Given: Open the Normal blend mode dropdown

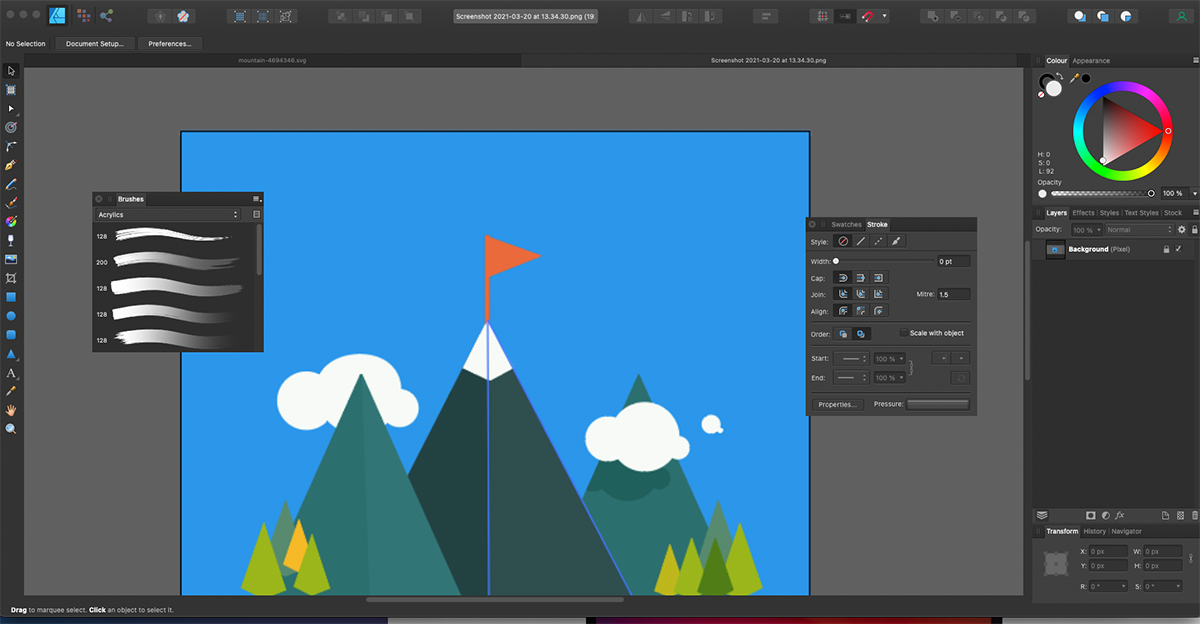Looking at the screenshot, I should [1139, 229].
